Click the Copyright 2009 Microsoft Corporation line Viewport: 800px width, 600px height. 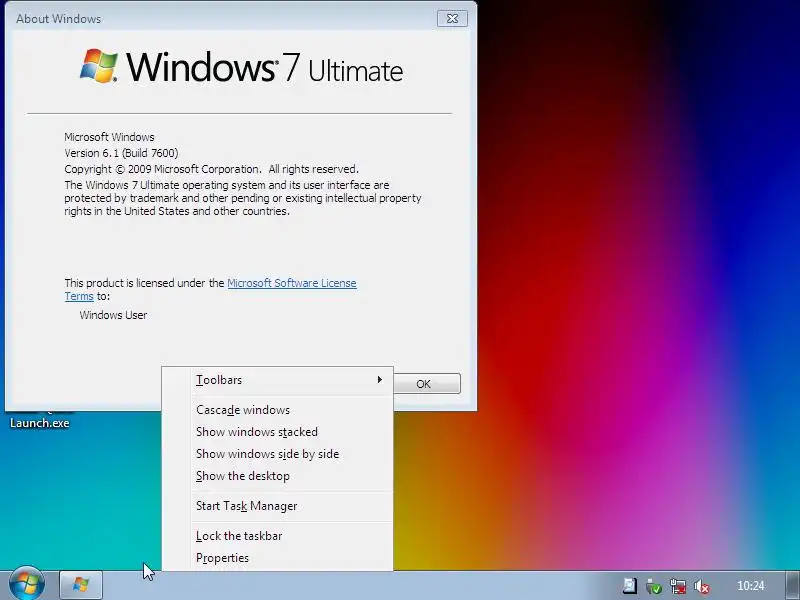pos(211,169)
